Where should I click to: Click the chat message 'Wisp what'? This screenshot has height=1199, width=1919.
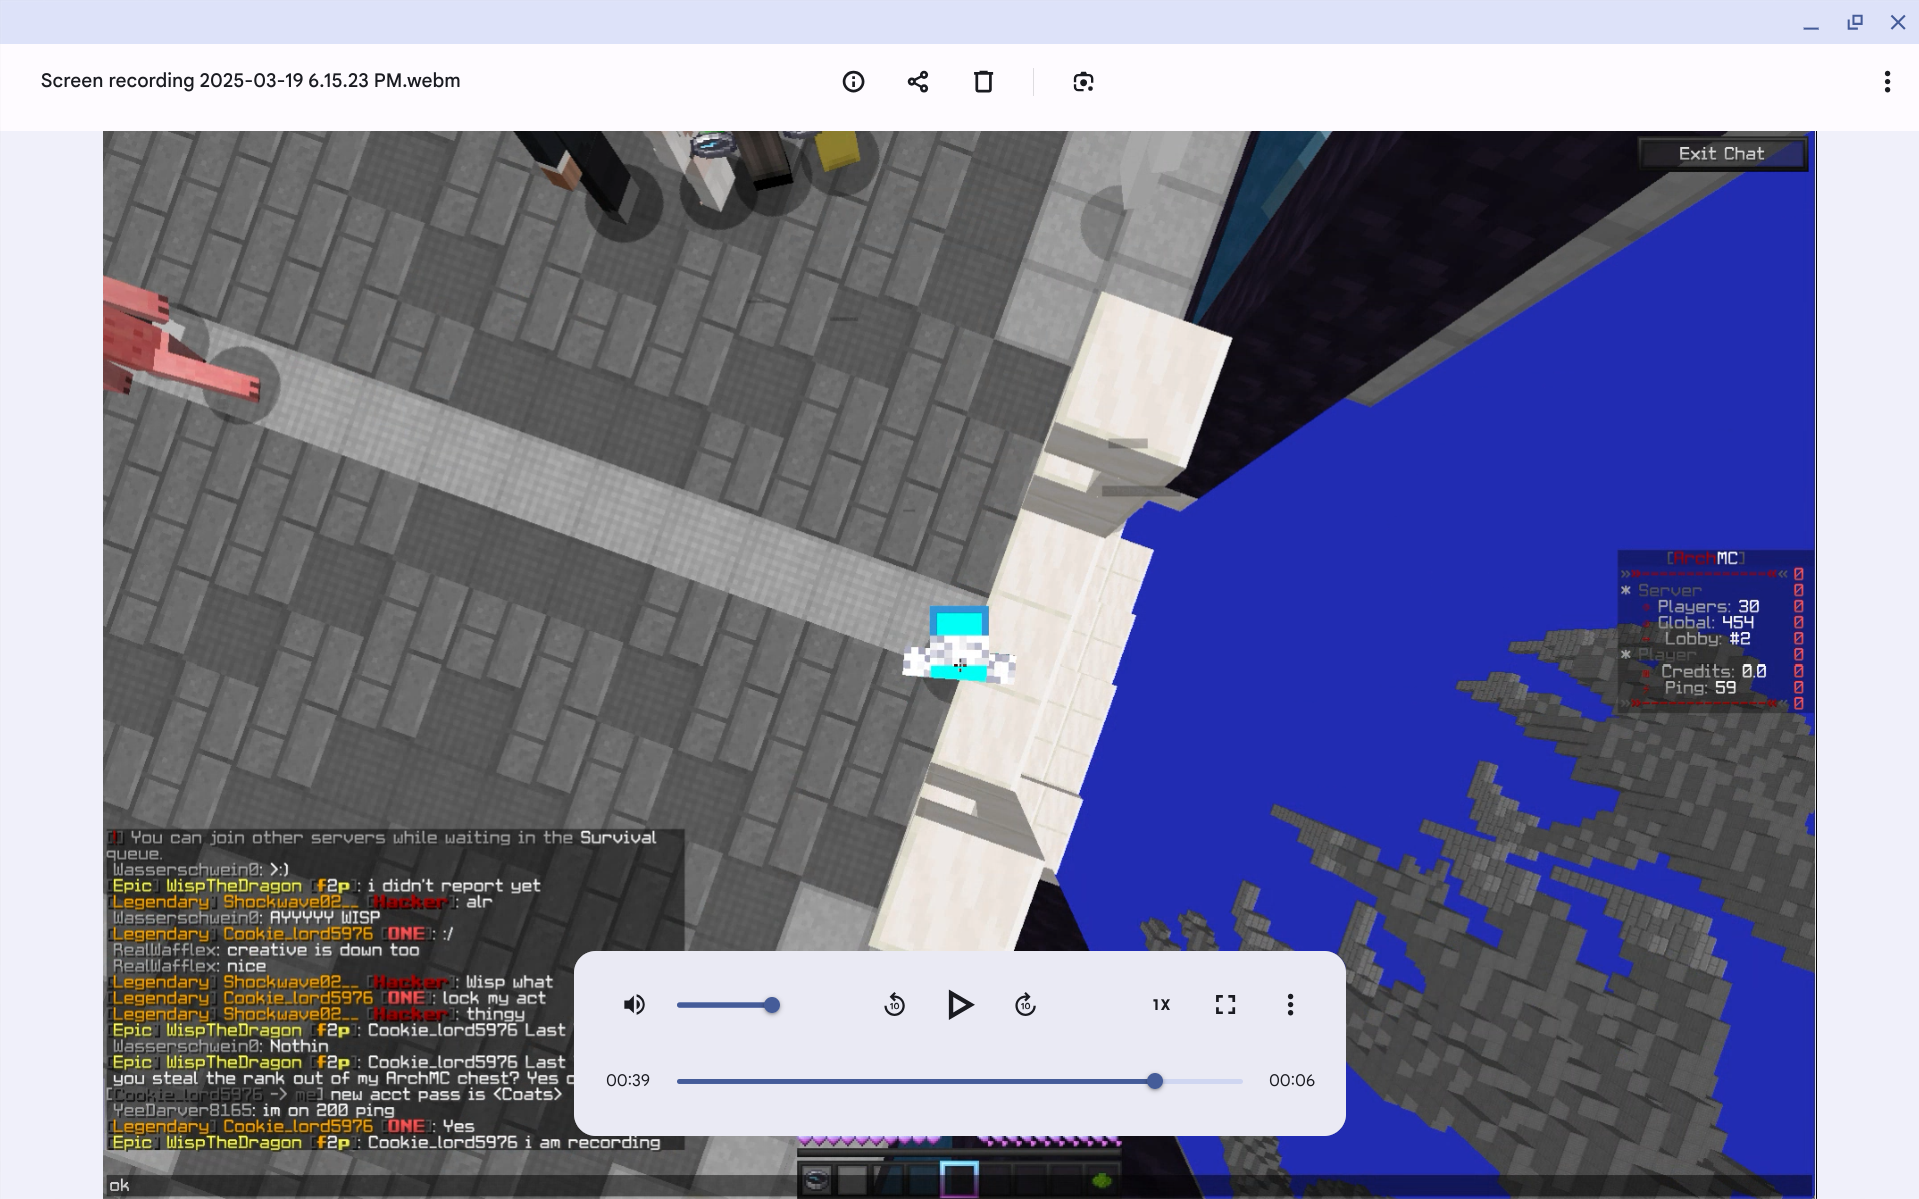[509, 982]
